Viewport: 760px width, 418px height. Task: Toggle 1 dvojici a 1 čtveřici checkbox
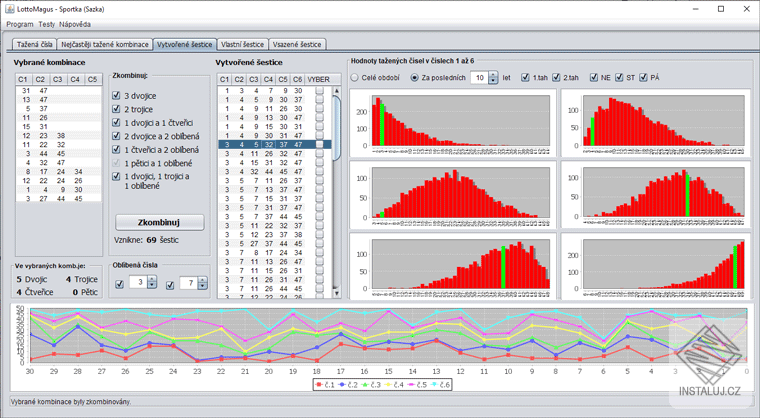116,123
